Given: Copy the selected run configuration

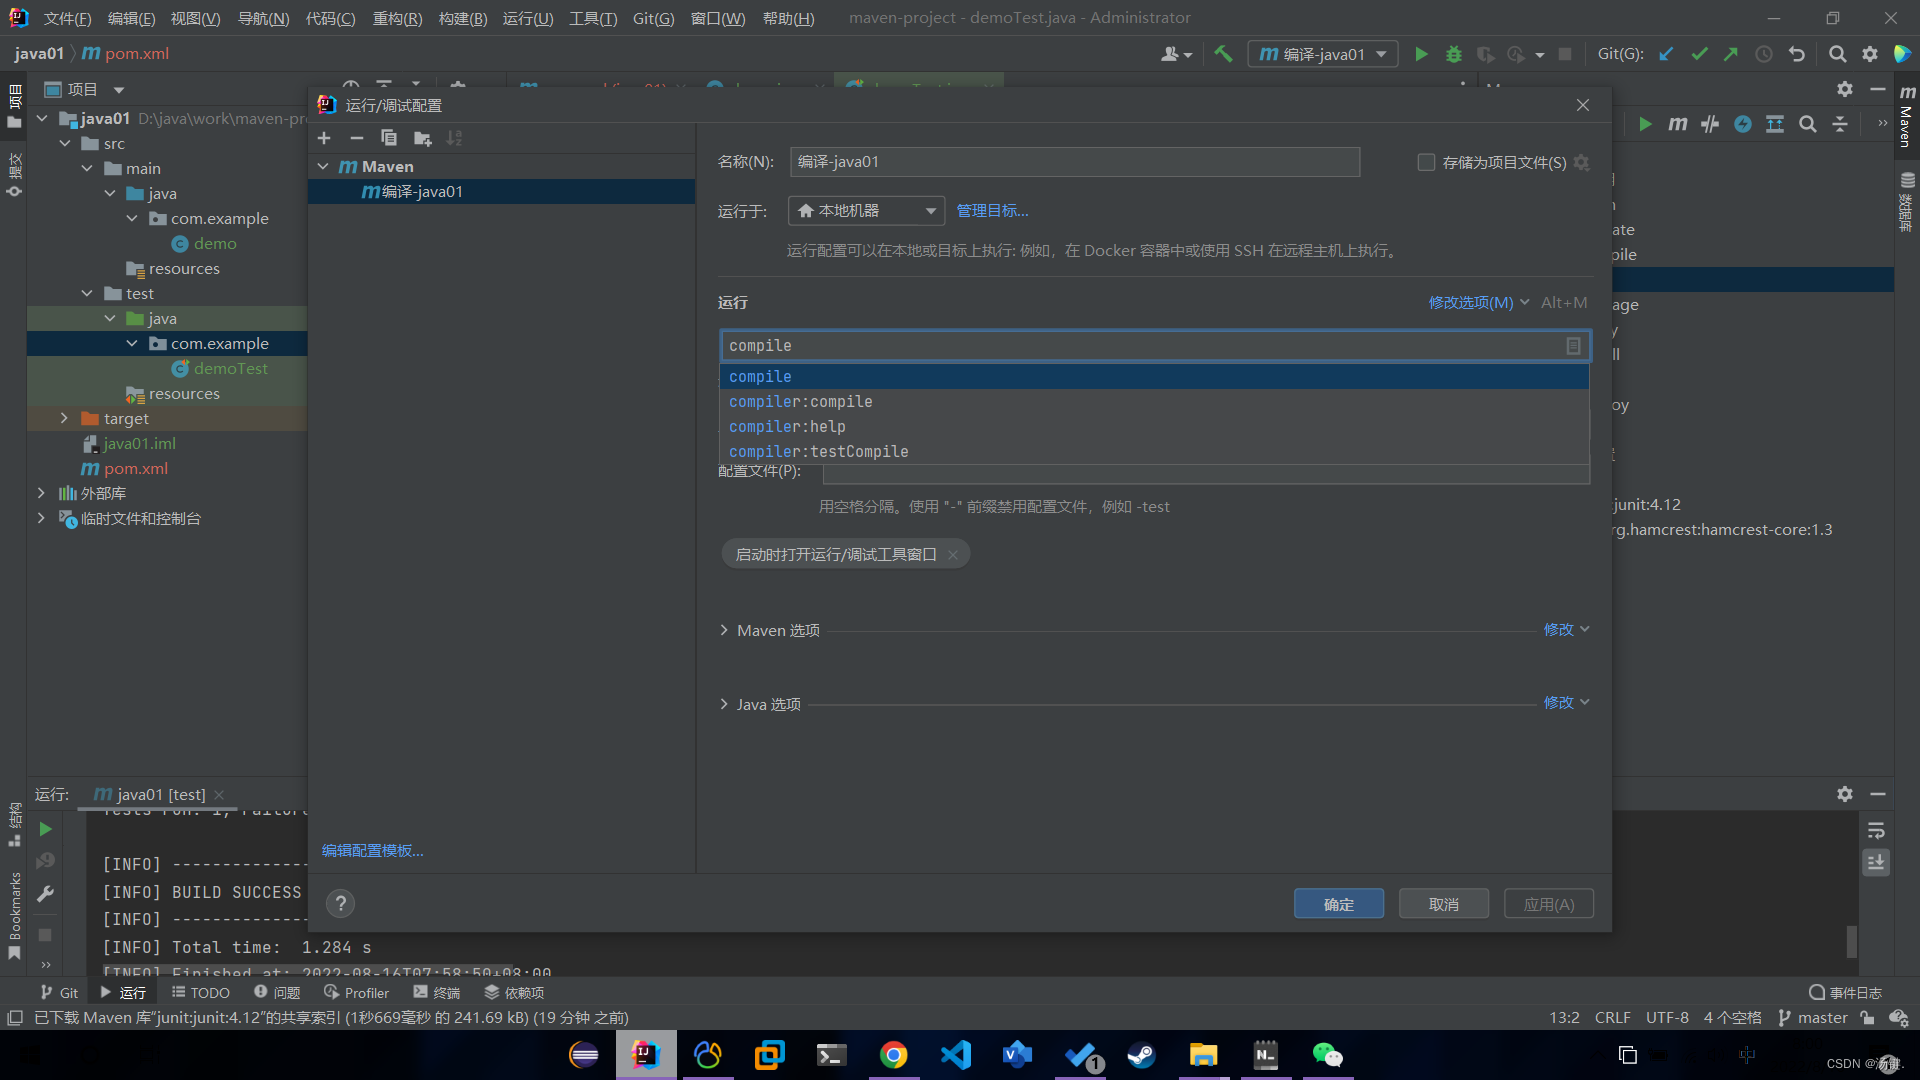Looking at the screenshot, I should 389,138.
